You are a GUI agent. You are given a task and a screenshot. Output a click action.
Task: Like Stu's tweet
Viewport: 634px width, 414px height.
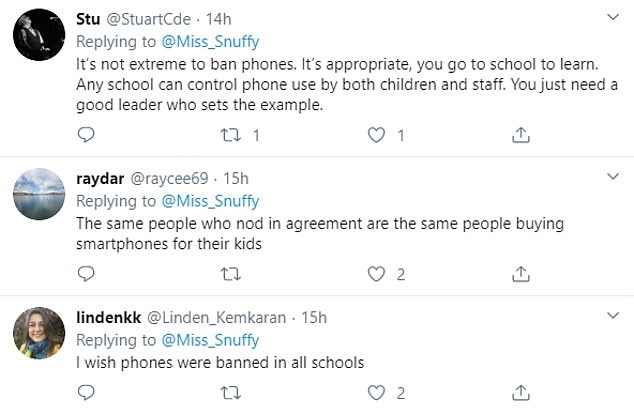click(376, 134)
